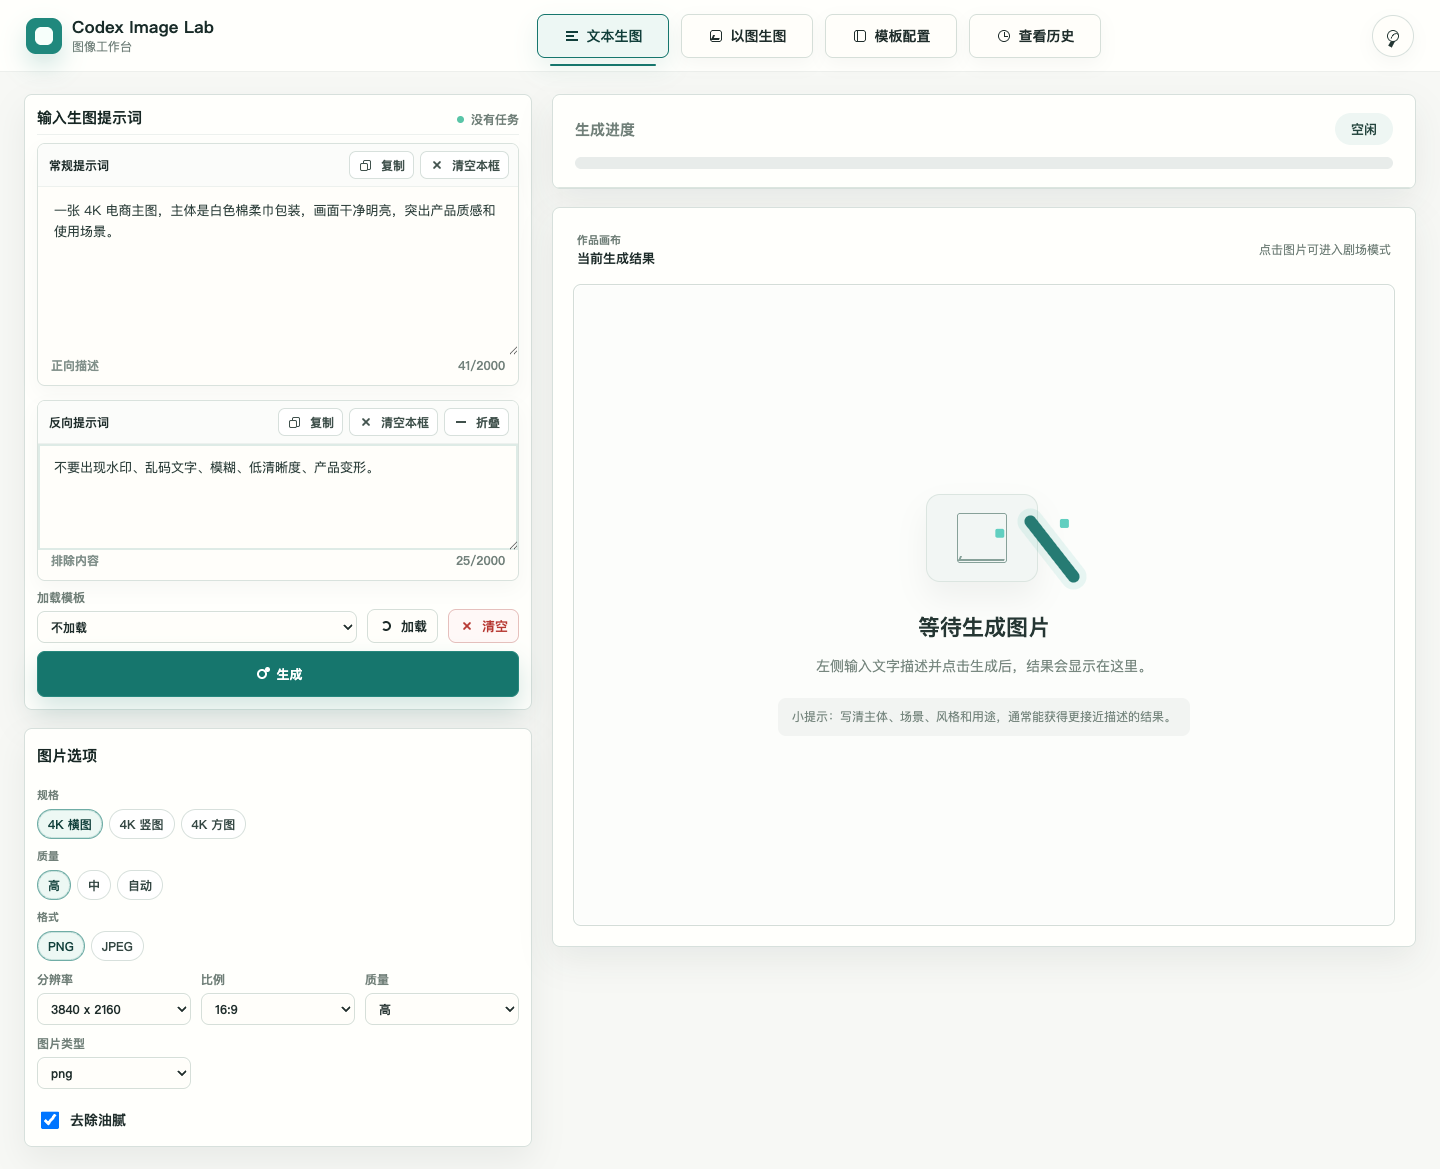
Task: Click the 复制 button for 常规提示词
Action: pyautogui.click(x=381, y=166)
